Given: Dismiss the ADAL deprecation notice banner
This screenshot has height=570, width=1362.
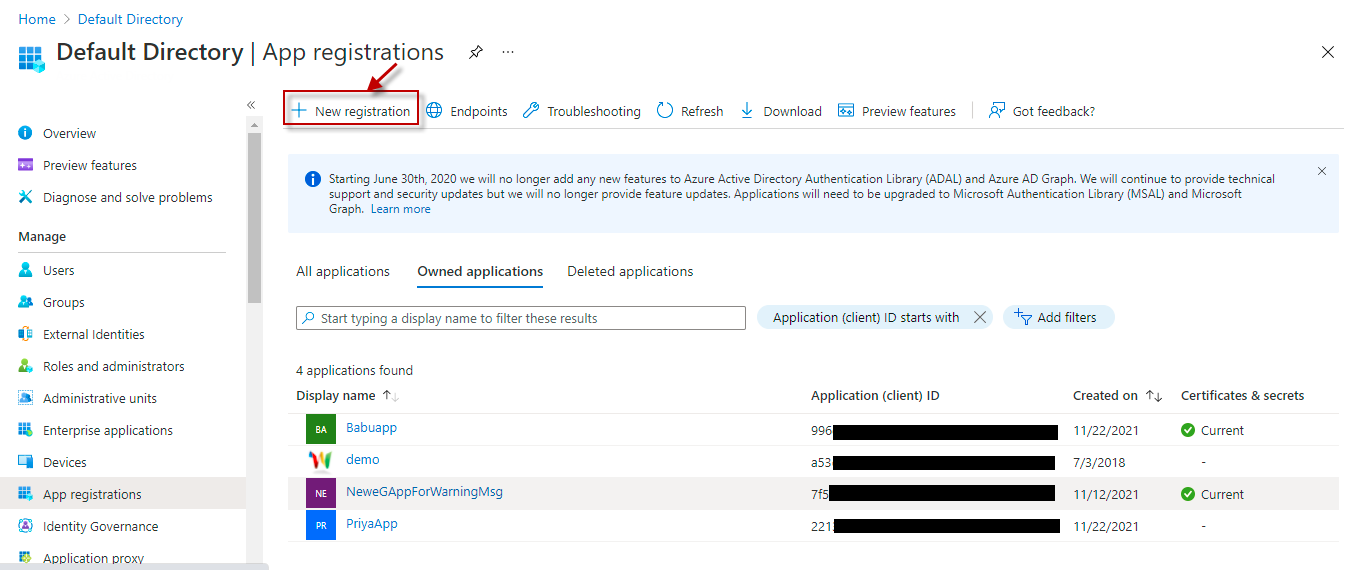Looking at the screenshot, I should tap(1321, 171).
